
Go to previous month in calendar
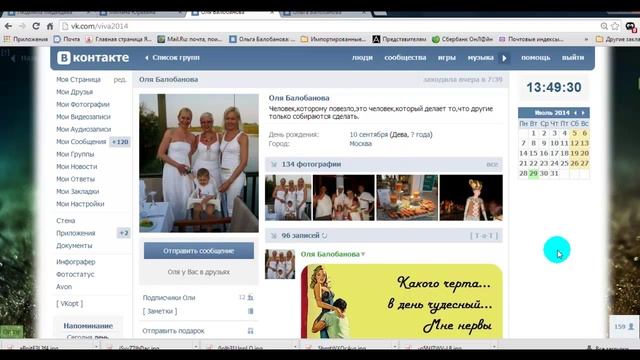point(576,113)
